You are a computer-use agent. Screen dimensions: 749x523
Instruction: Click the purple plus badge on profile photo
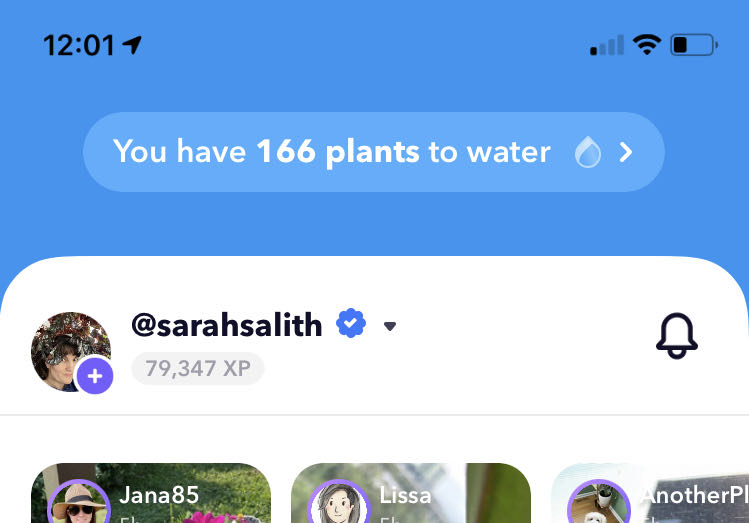tap(95, 376)
